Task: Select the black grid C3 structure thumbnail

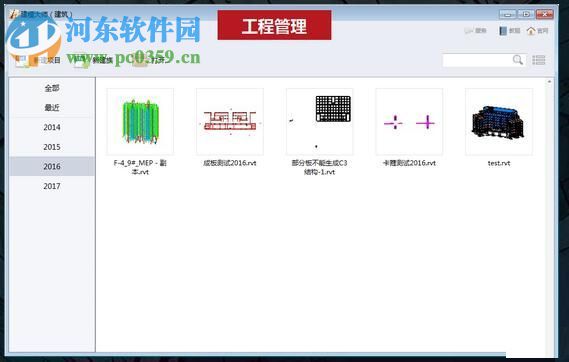Action: coord(319,122)
